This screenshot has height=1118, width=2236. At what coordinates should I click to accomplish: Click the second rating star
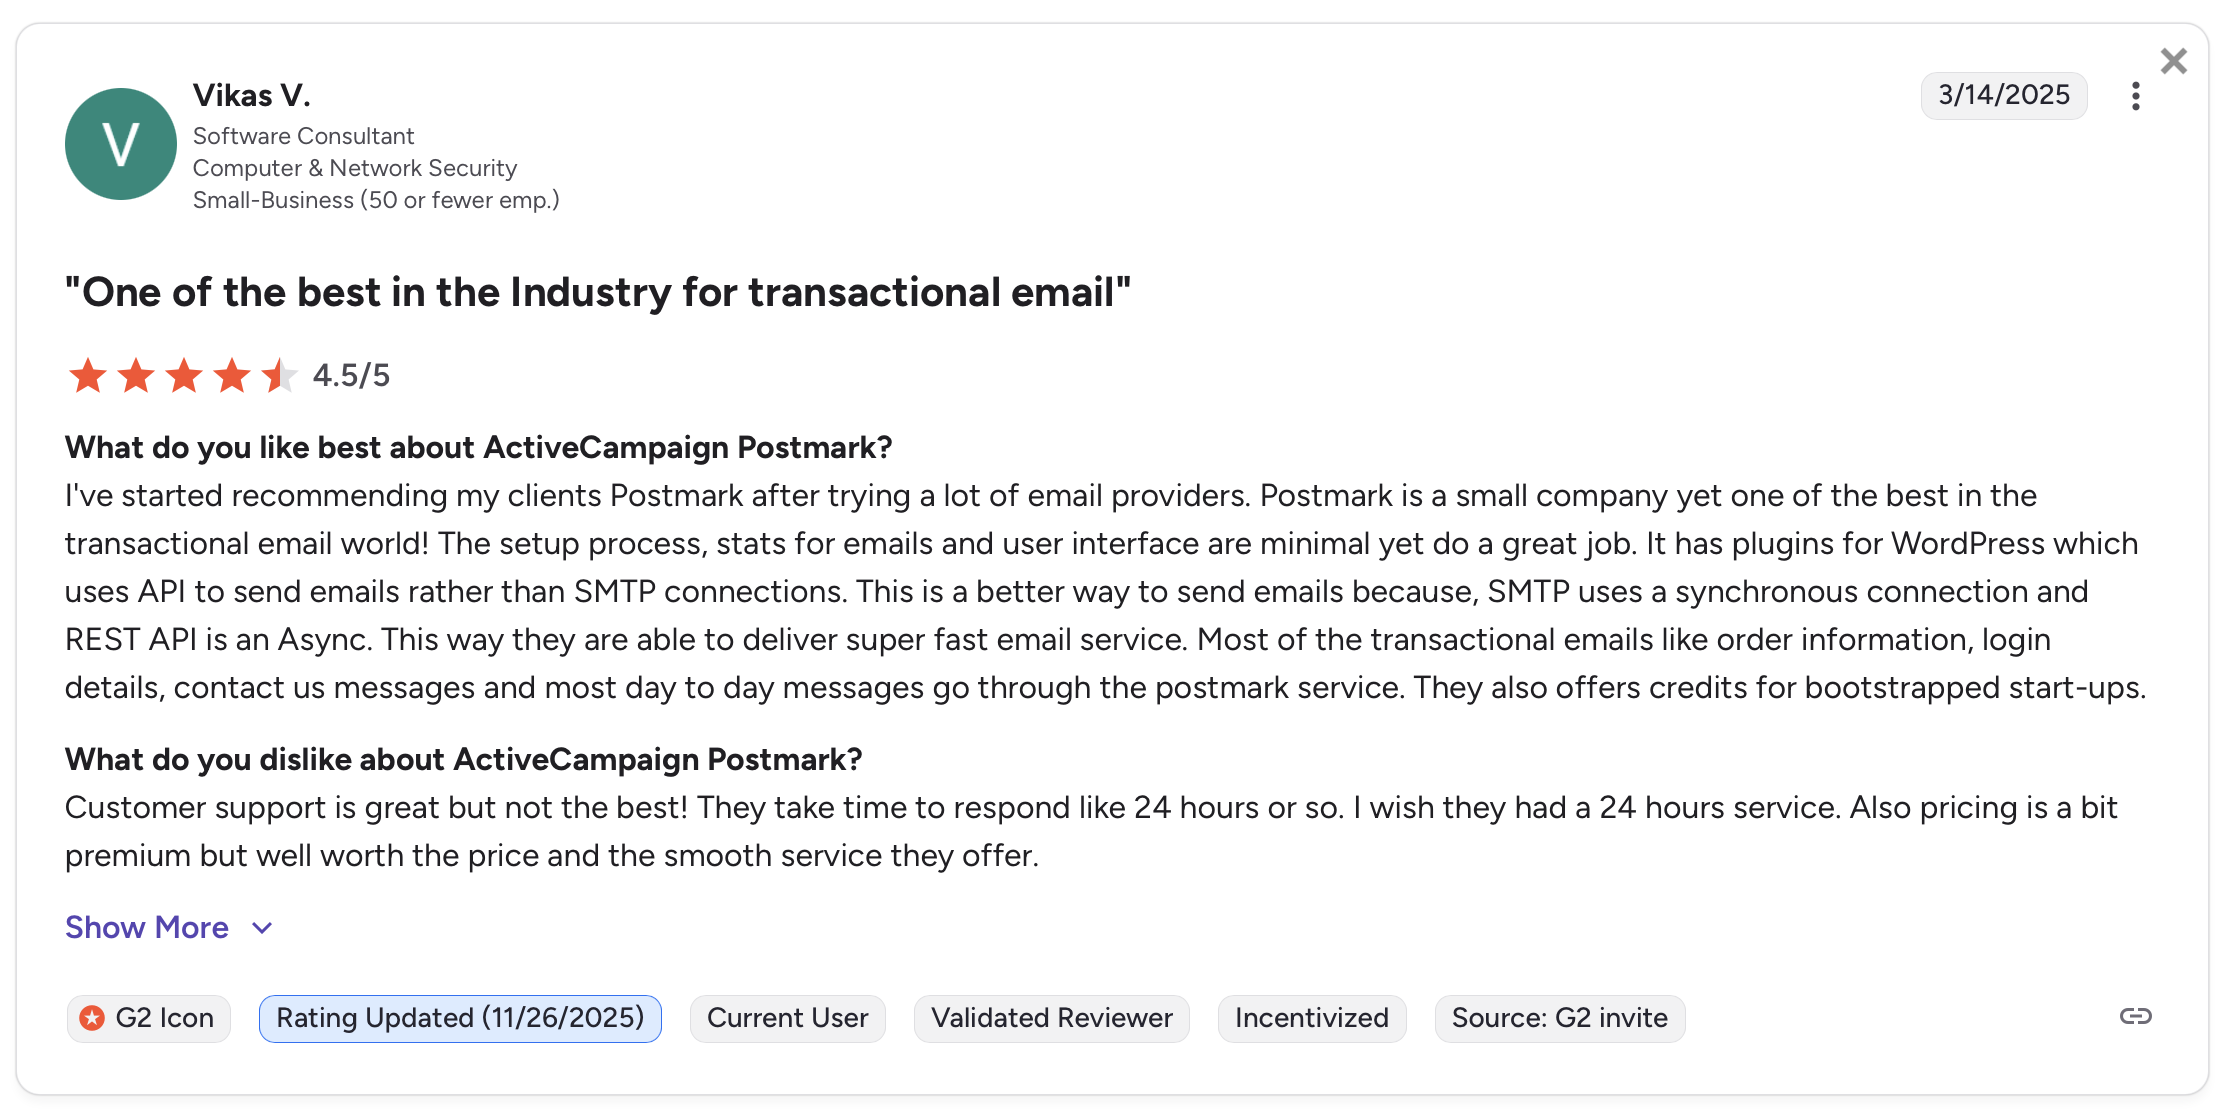click(x=136, y=376)
